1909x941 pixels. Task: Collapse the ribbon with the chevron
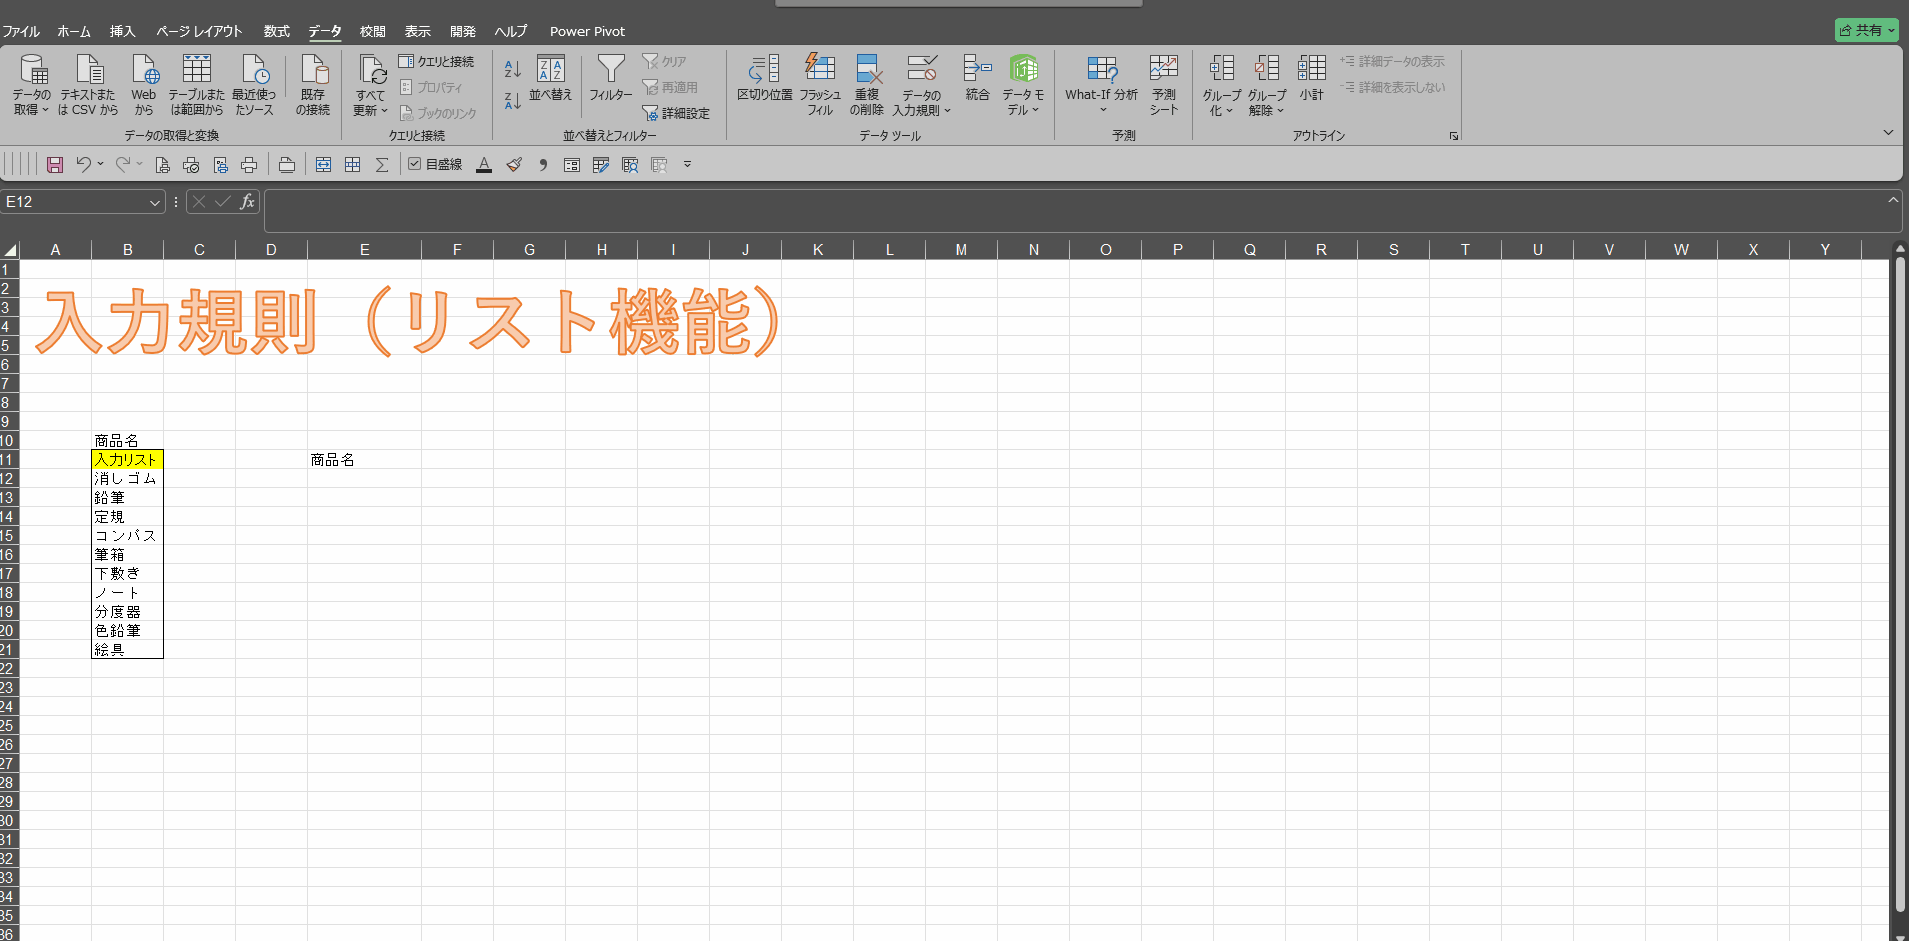pyautogui.click(x=1888, y=132)
